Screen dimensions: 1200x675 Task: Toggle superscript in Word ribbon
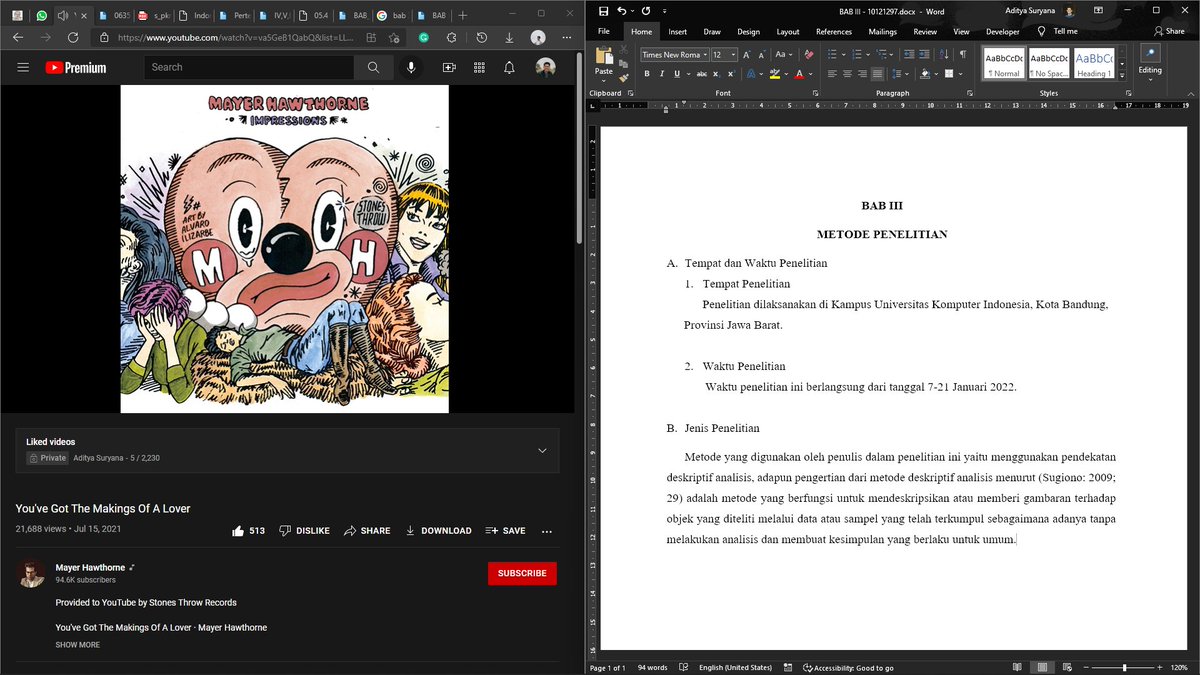point(731,74)
